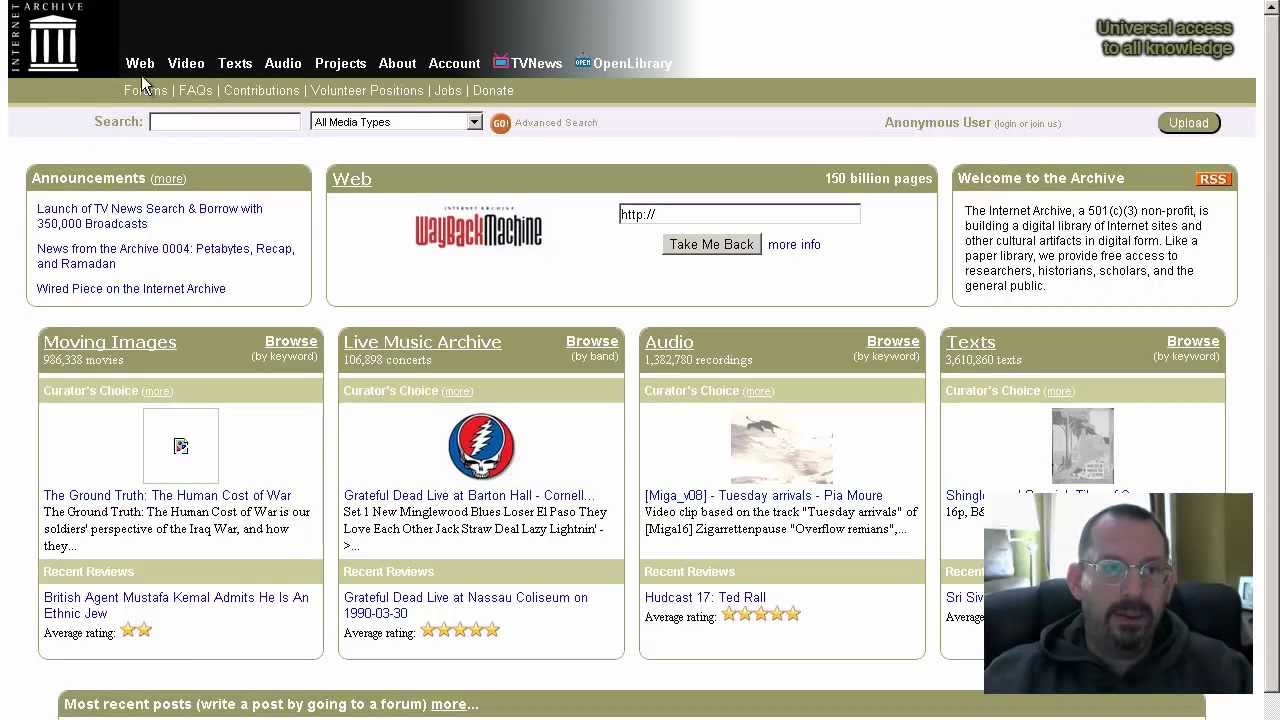Go to the FAQs link
Viewport: 1280px width, 720px height.
click(x=196, y=90)
